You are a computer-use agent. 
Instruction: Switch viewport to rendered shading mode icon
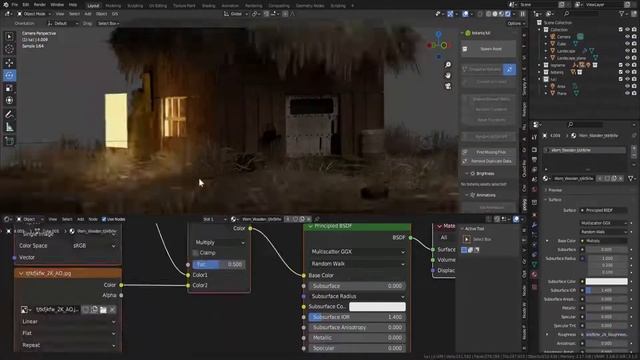click(x=508, y=14)
